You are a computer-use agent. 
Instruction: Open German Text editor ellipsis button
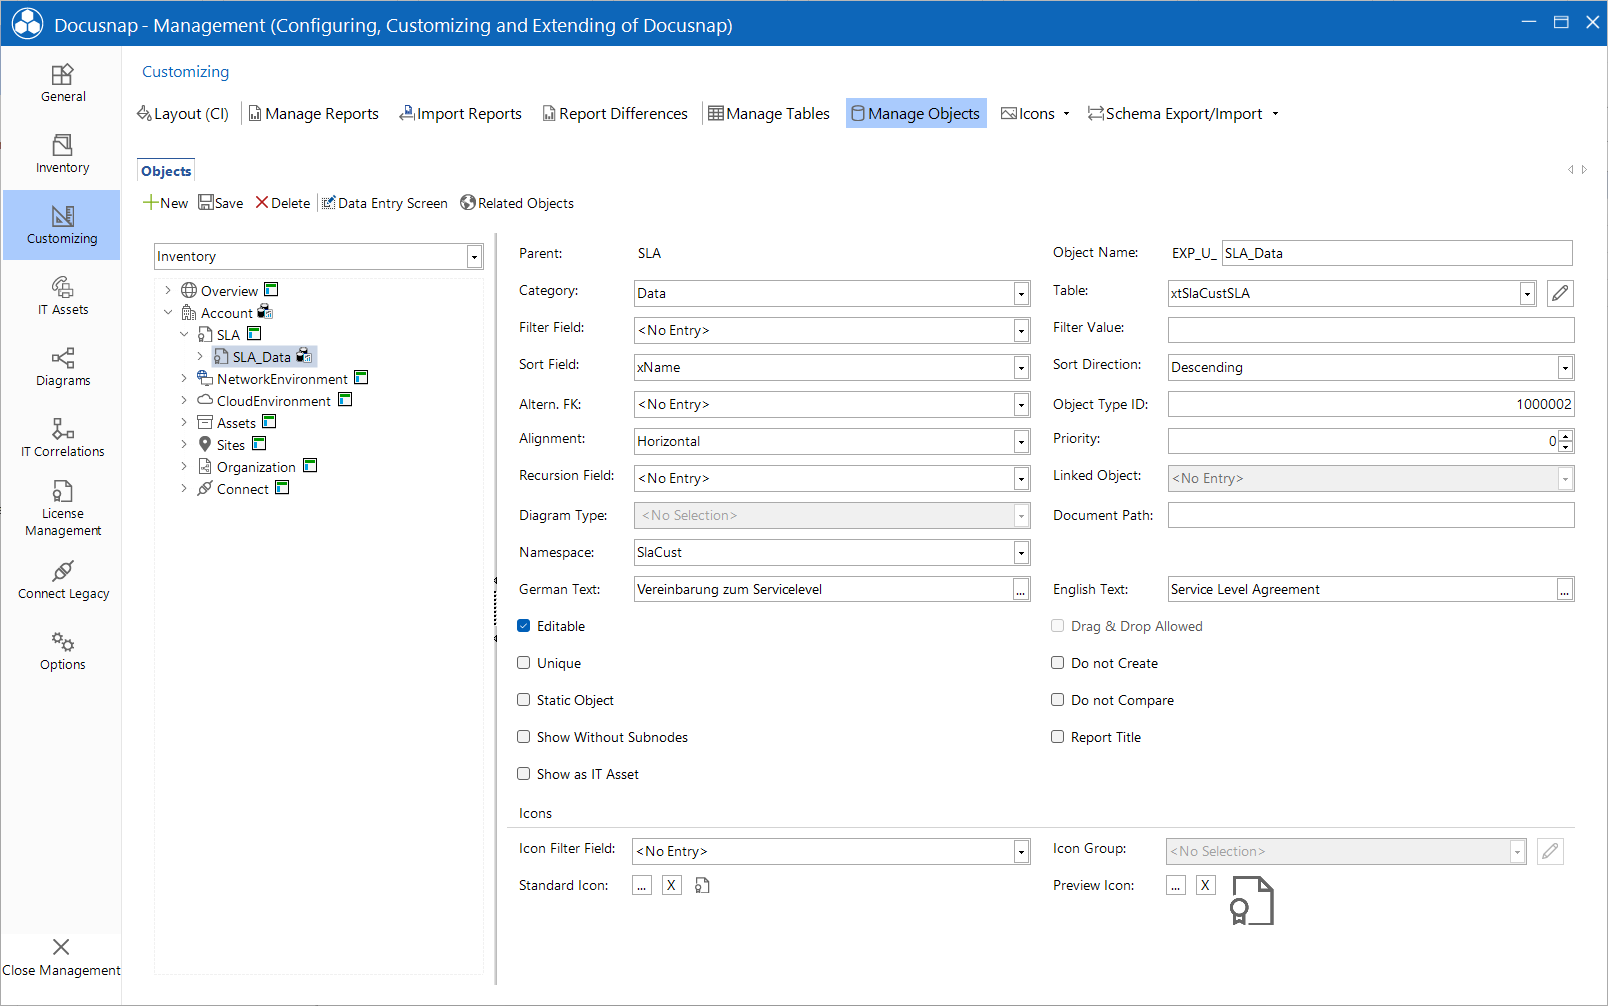(1021, 589)
